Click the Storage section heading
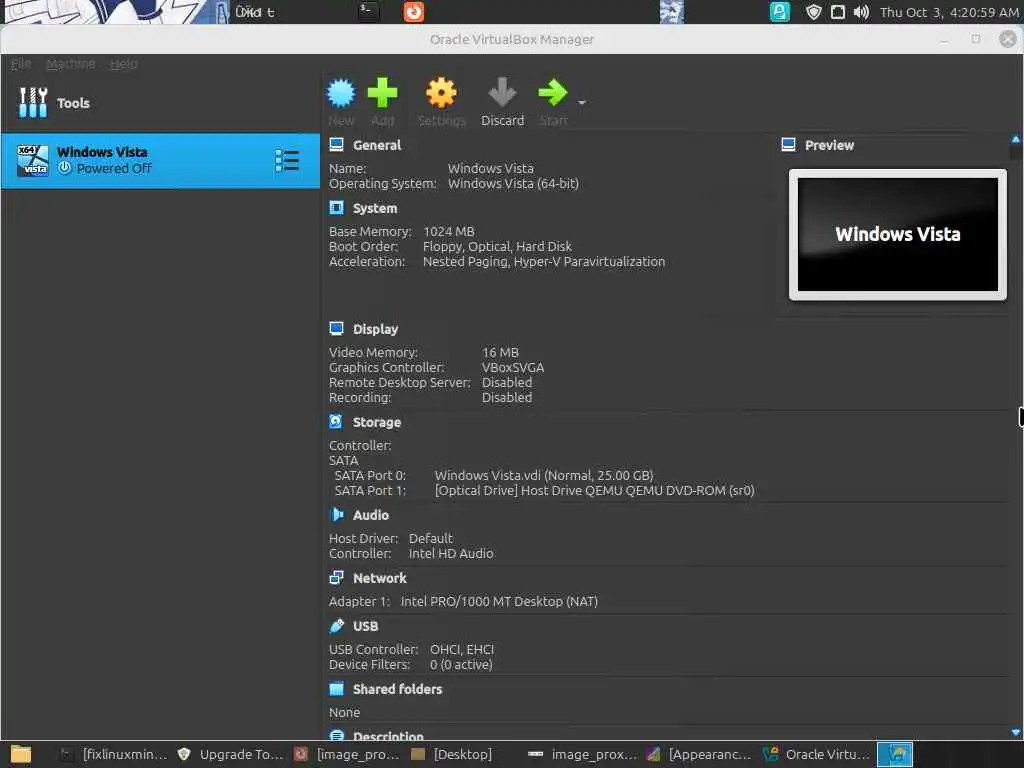 point(377,423)
